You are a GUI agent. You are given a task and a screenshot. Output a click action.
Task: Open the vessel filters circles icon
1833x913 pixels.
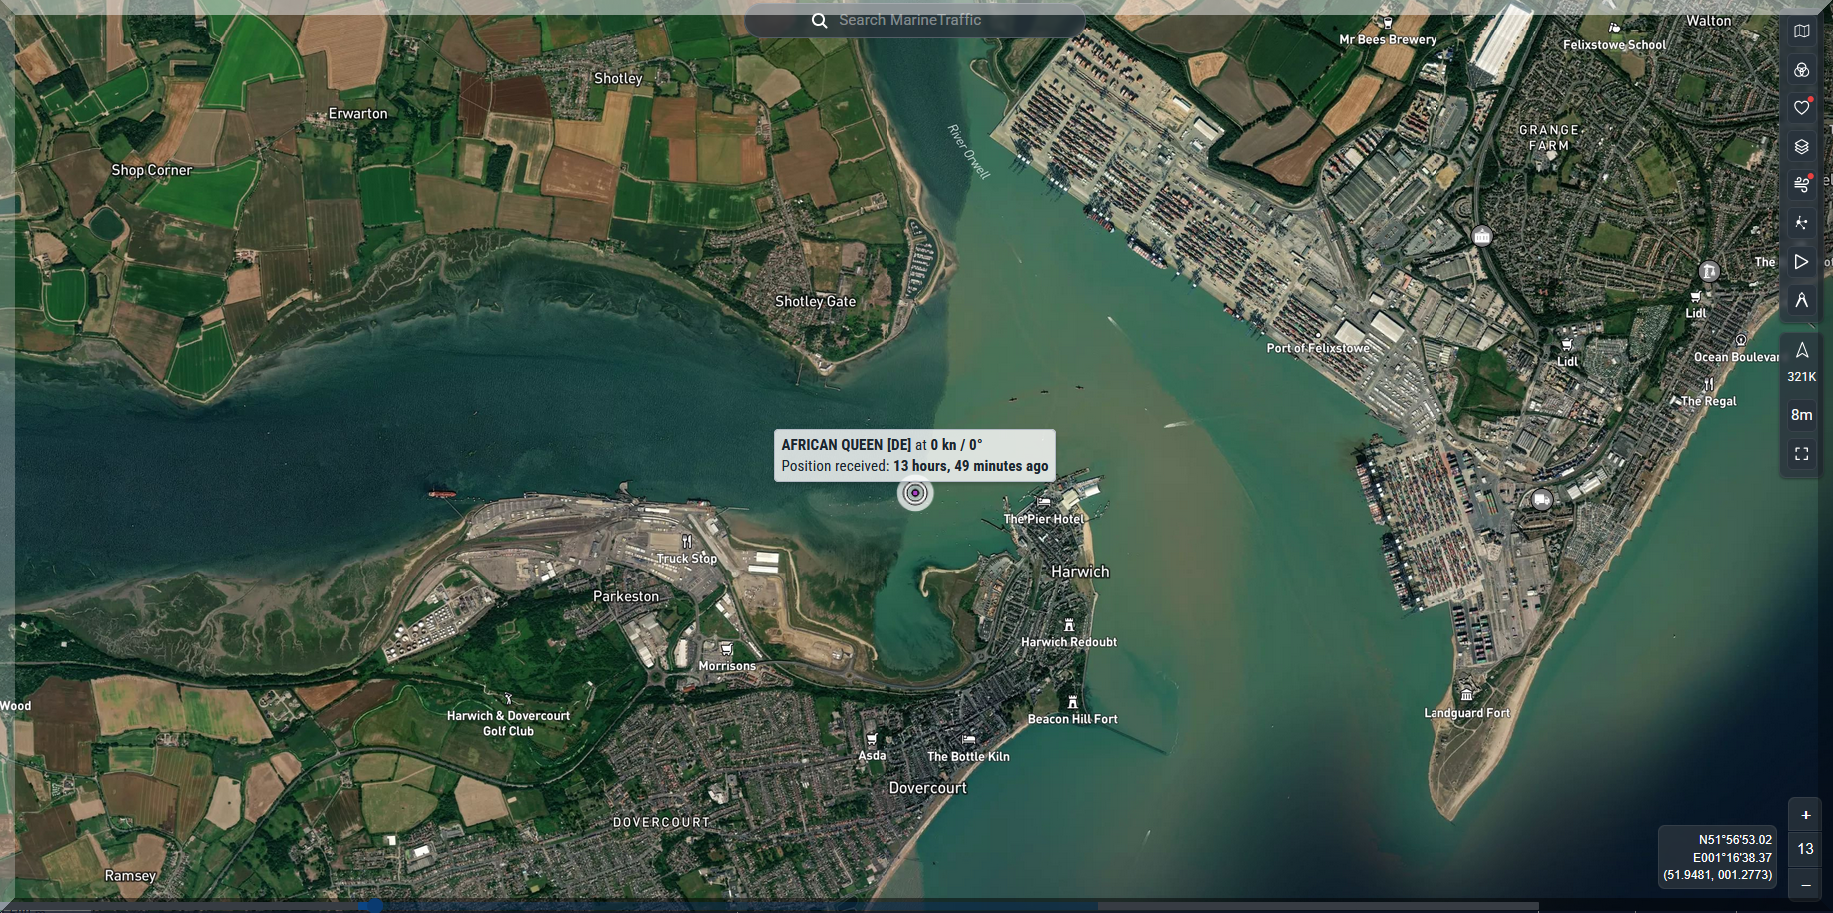(x=1801, y=70)
